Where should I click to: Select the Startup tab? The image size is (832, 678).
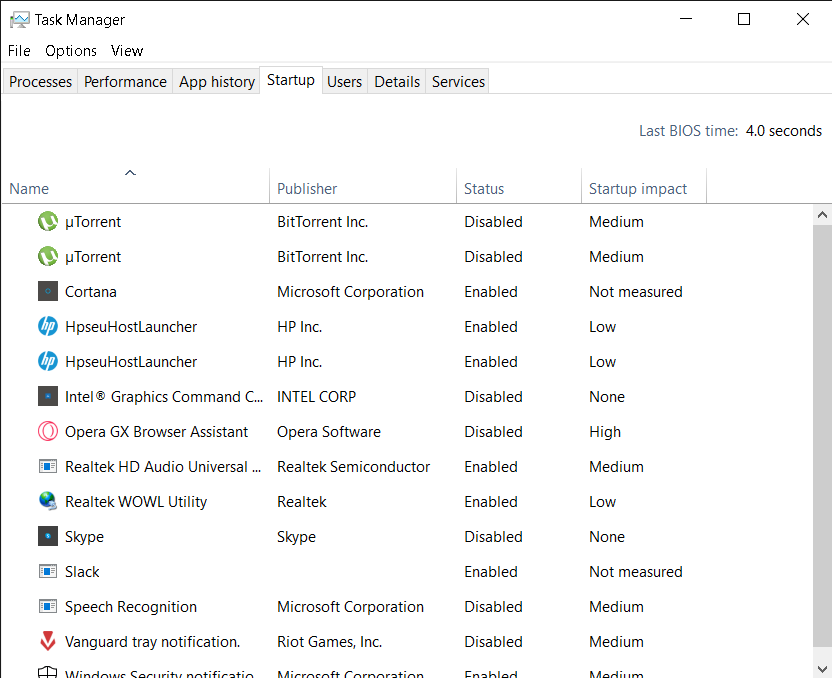(291, 80)
